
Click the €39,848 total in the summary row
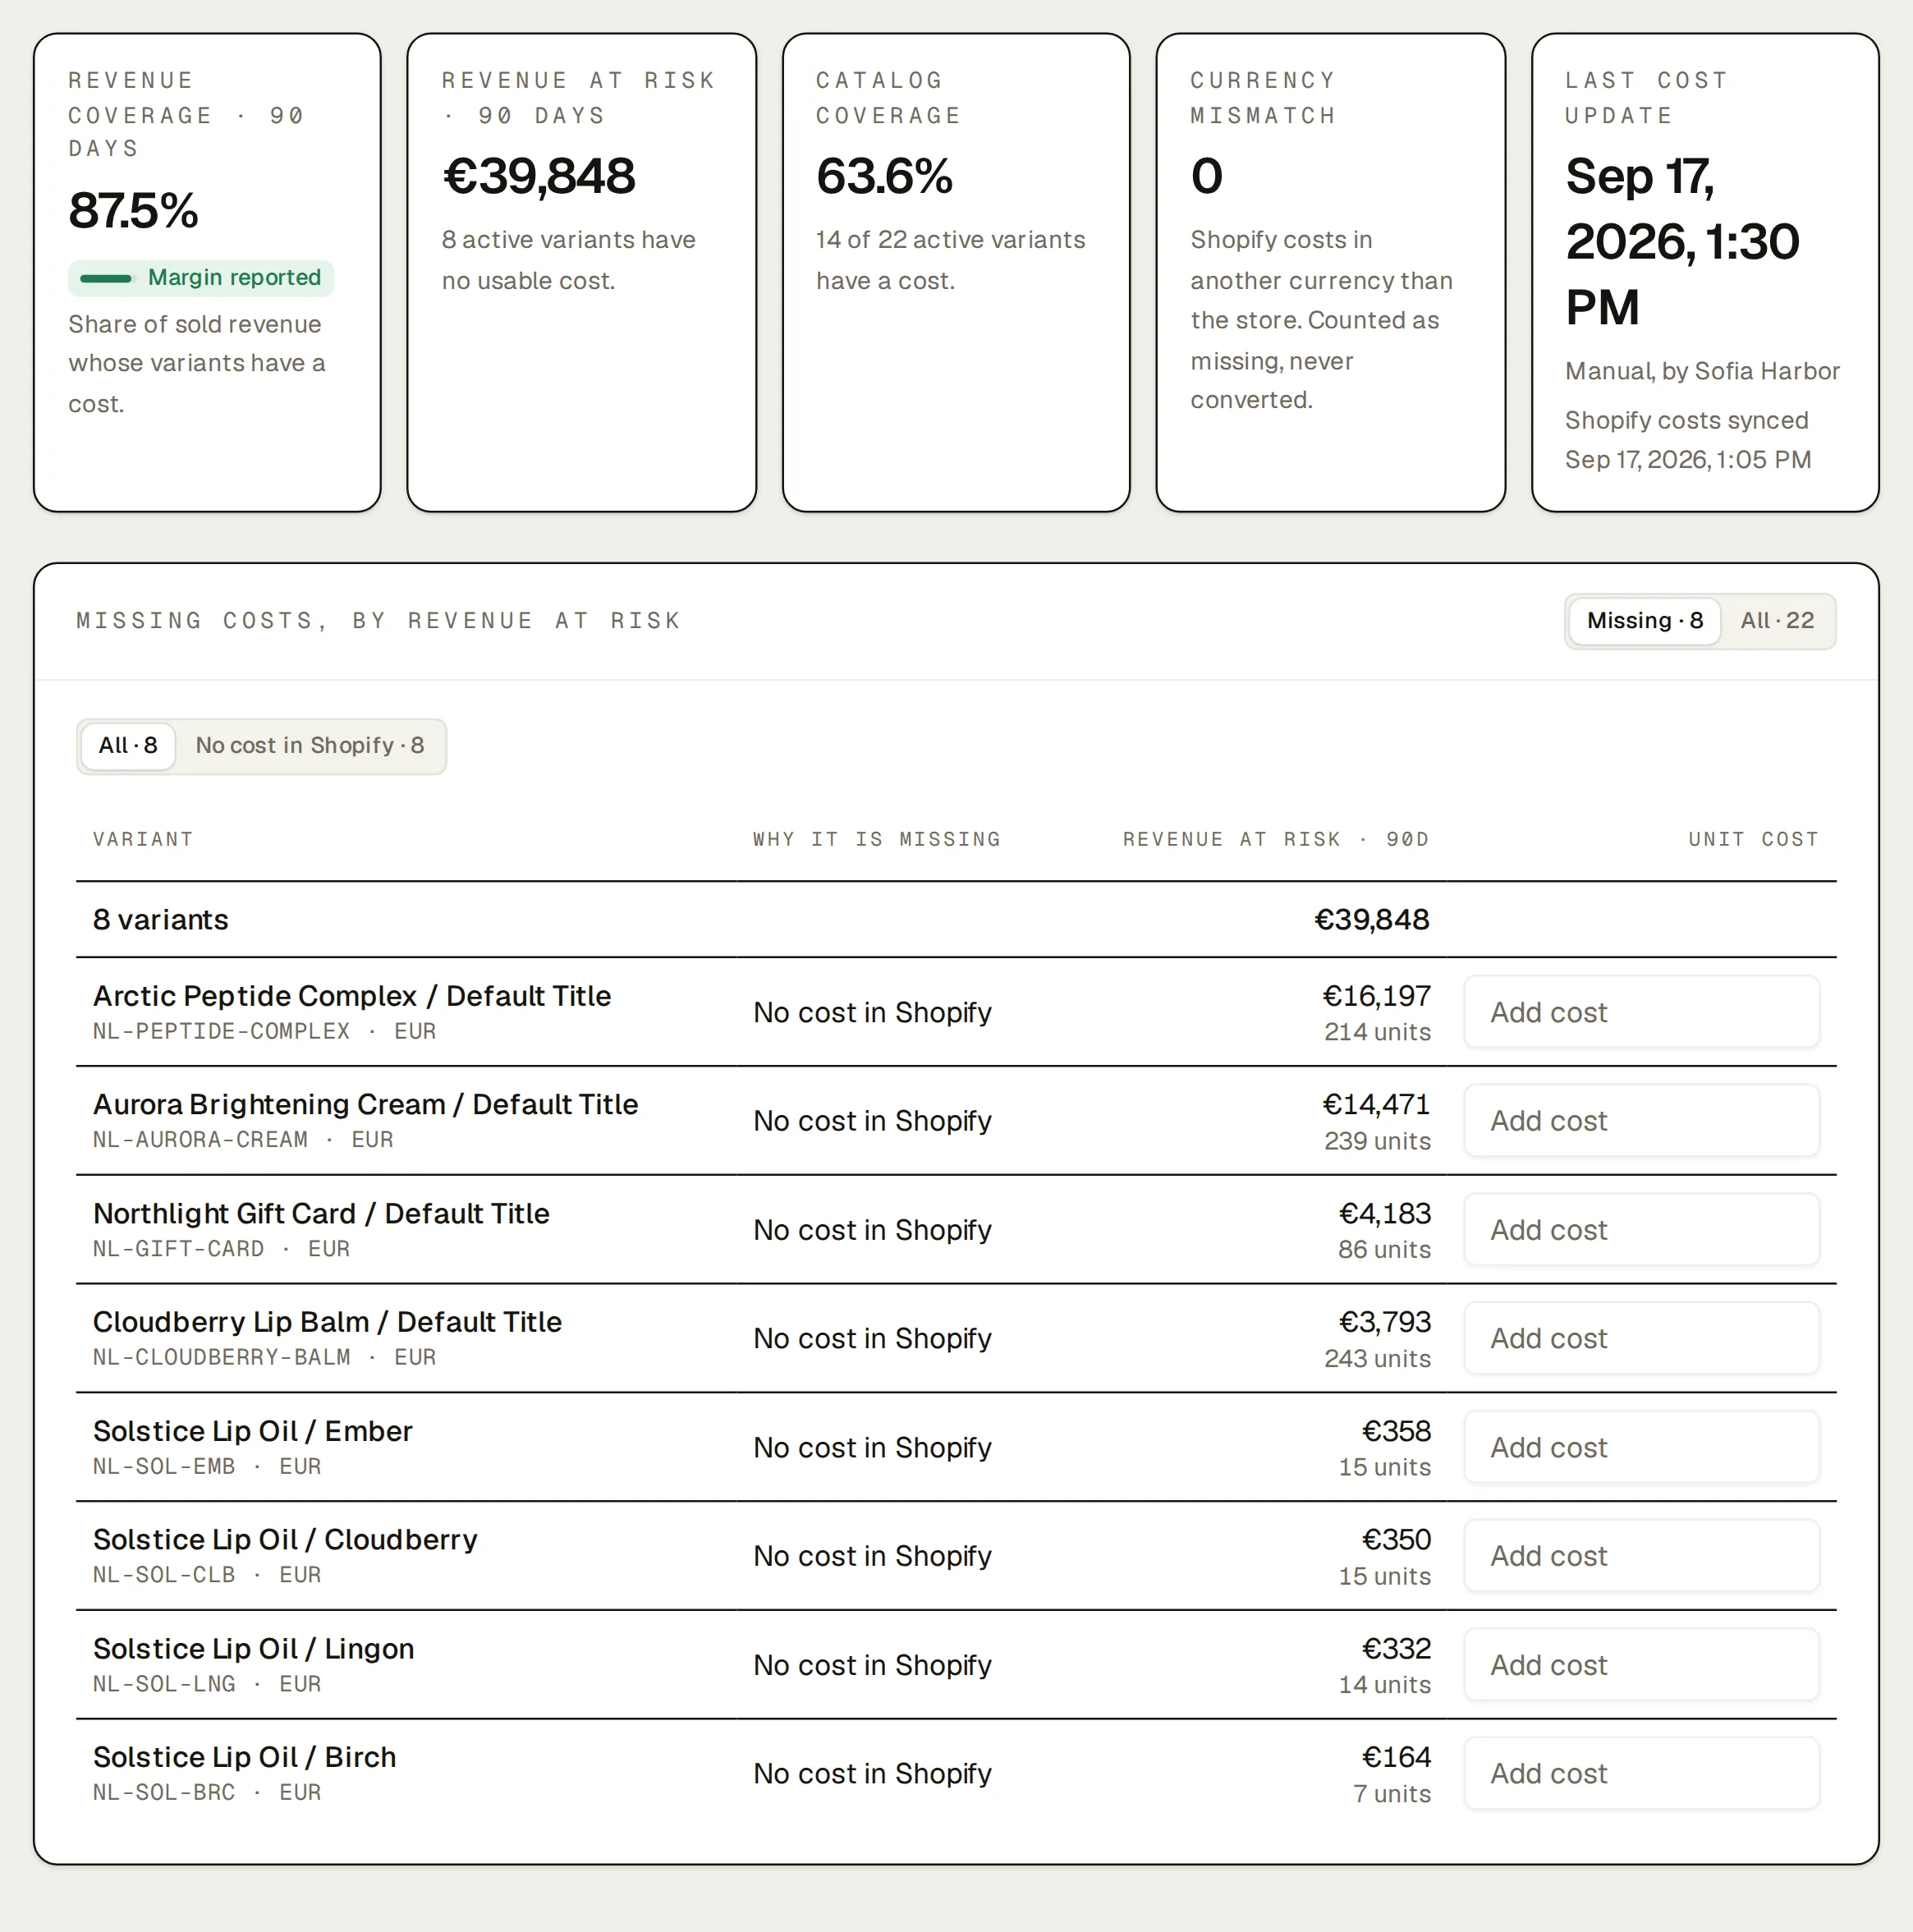[1371, 920]
